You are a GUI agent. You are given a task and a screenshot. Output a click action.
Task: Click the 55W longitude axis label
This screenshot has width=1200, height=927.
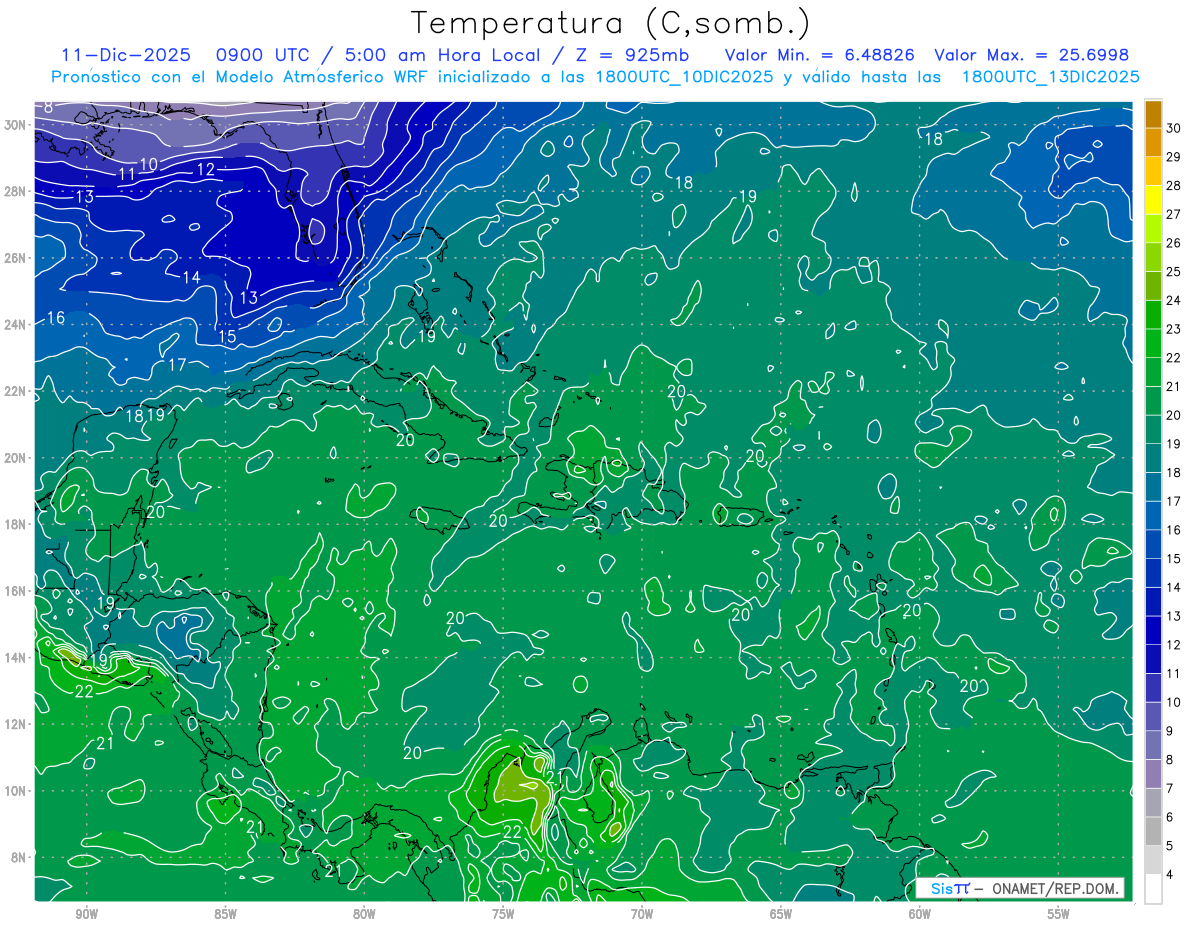1059,914
